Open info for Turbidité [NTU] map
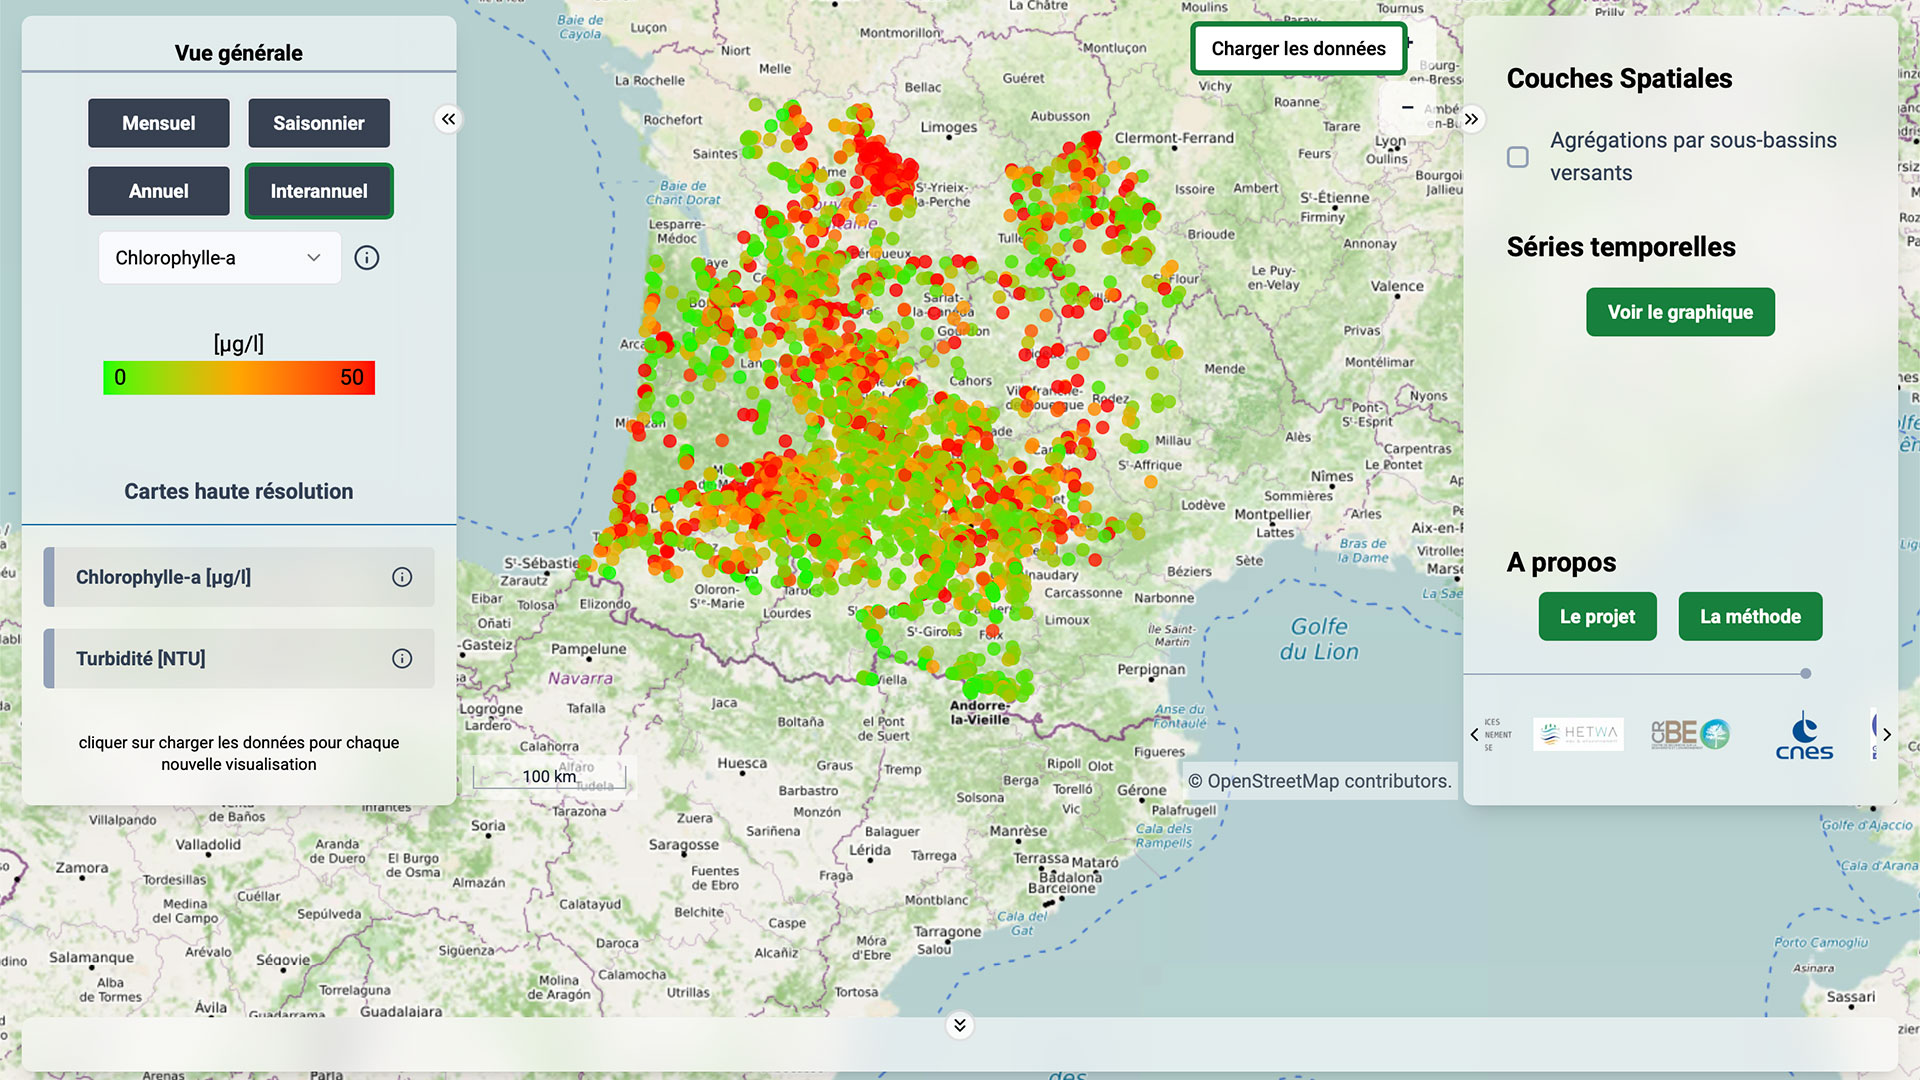The width and height of the screenshot is (1920, 1080). click(x=402, y=658)
